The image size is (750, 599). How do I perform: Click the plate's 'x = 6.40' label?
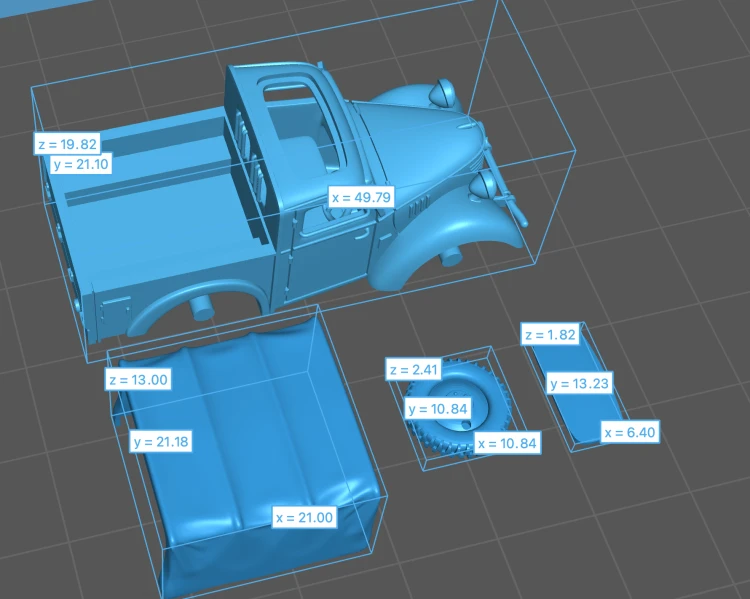pos(629,433)
